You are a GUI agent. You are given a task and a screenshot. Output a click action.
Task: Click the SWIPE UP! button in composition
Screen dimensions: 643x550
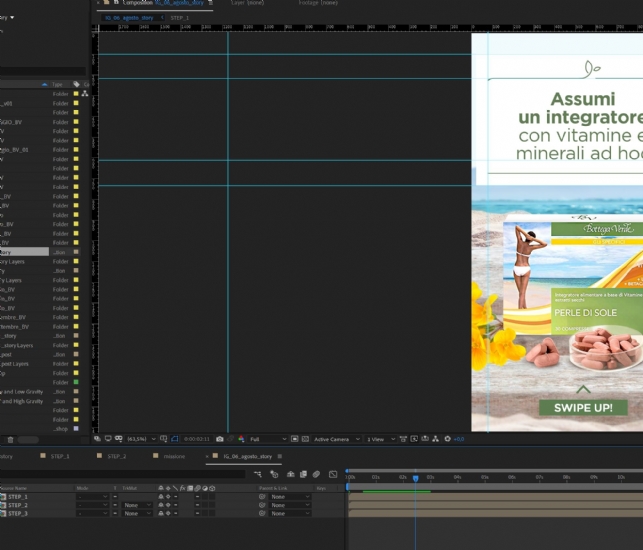coord(583,408)
